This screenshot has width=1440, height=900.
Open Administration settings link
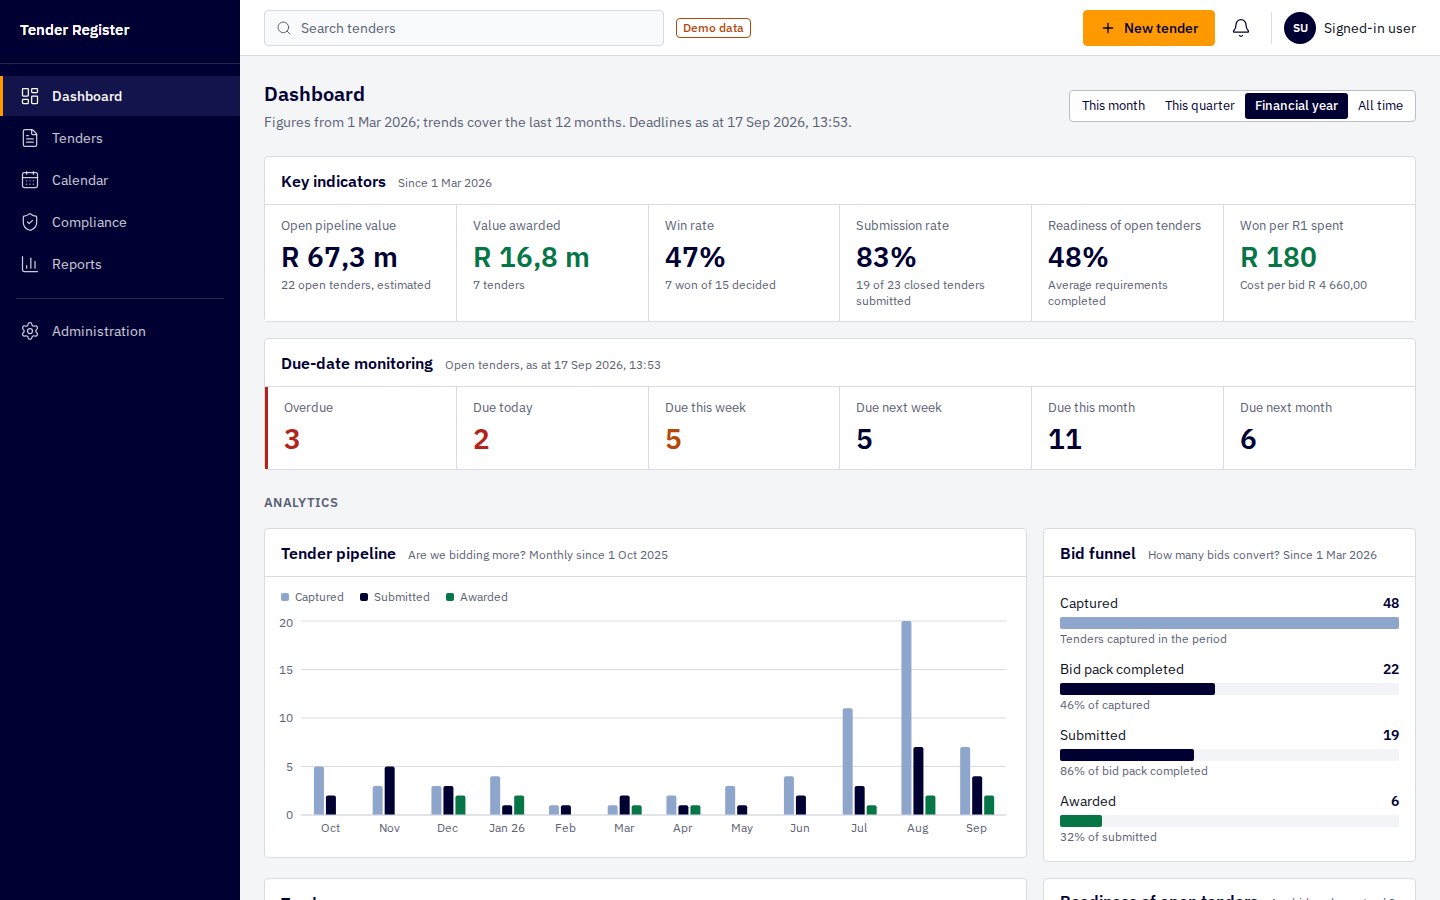120,331
